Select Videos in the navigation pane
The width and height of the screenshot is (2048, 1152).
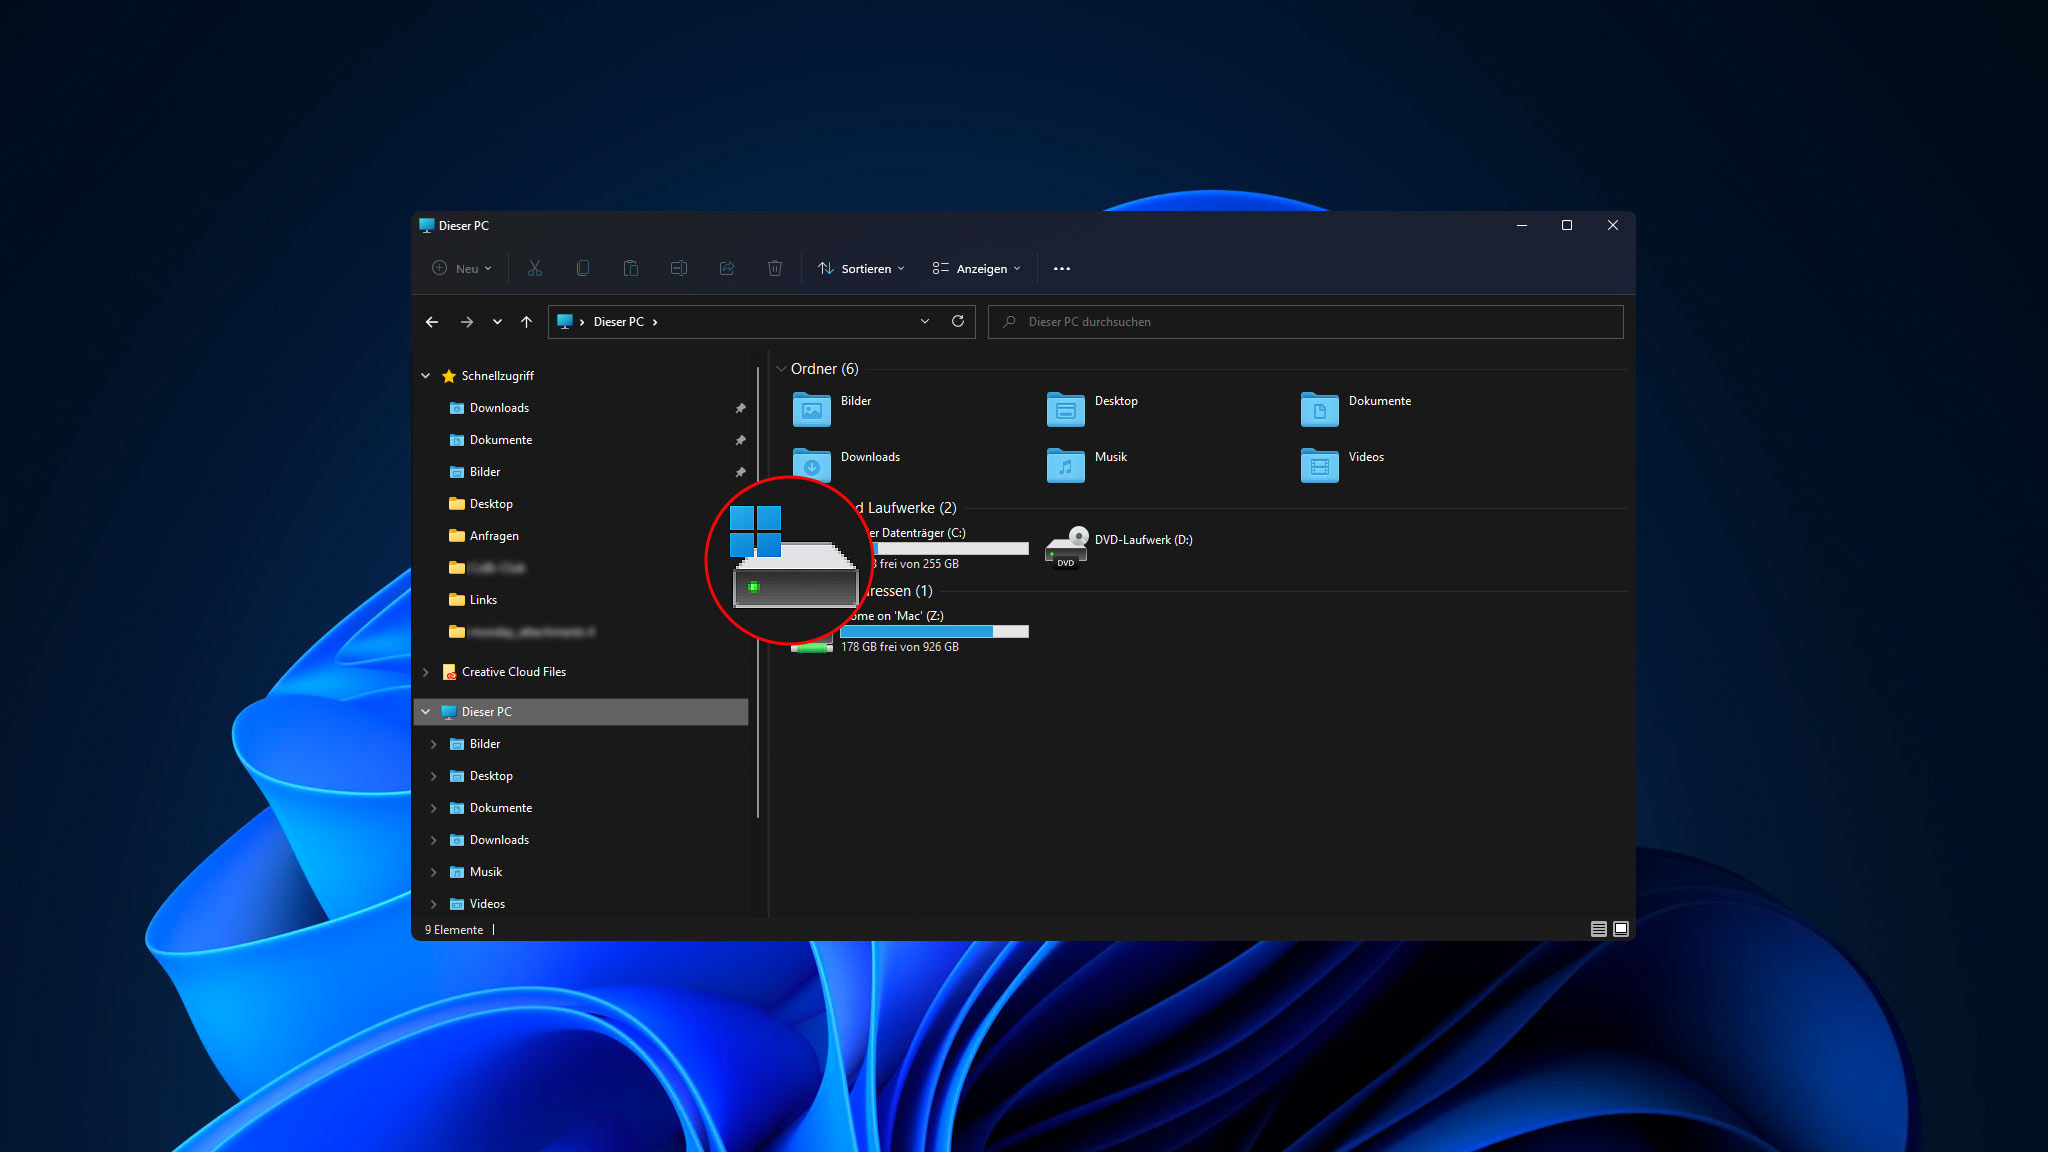tap(487, 903)
